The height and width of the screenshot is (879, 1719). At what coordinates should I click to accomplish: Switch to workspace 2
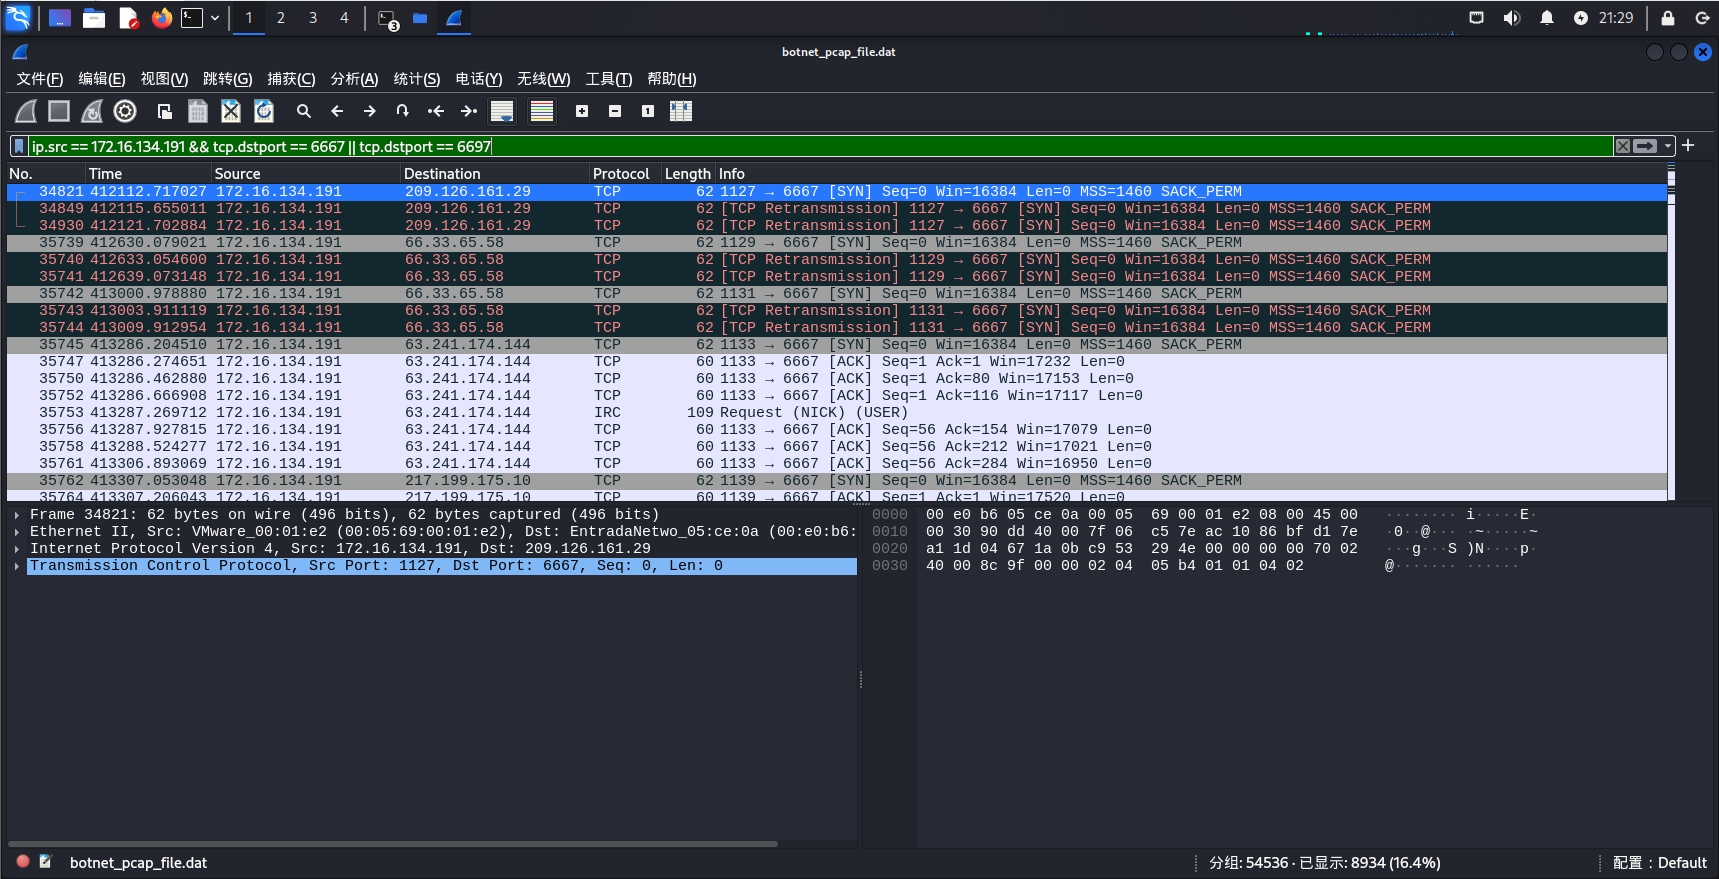point(281,18)
